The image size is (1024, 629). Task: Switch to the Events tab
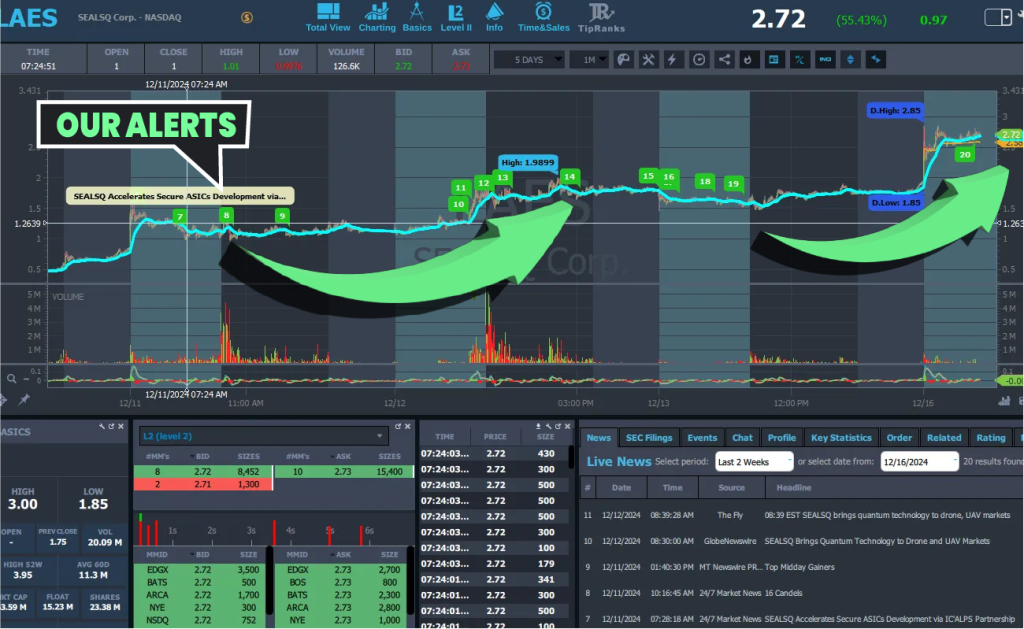coord(702,438)
